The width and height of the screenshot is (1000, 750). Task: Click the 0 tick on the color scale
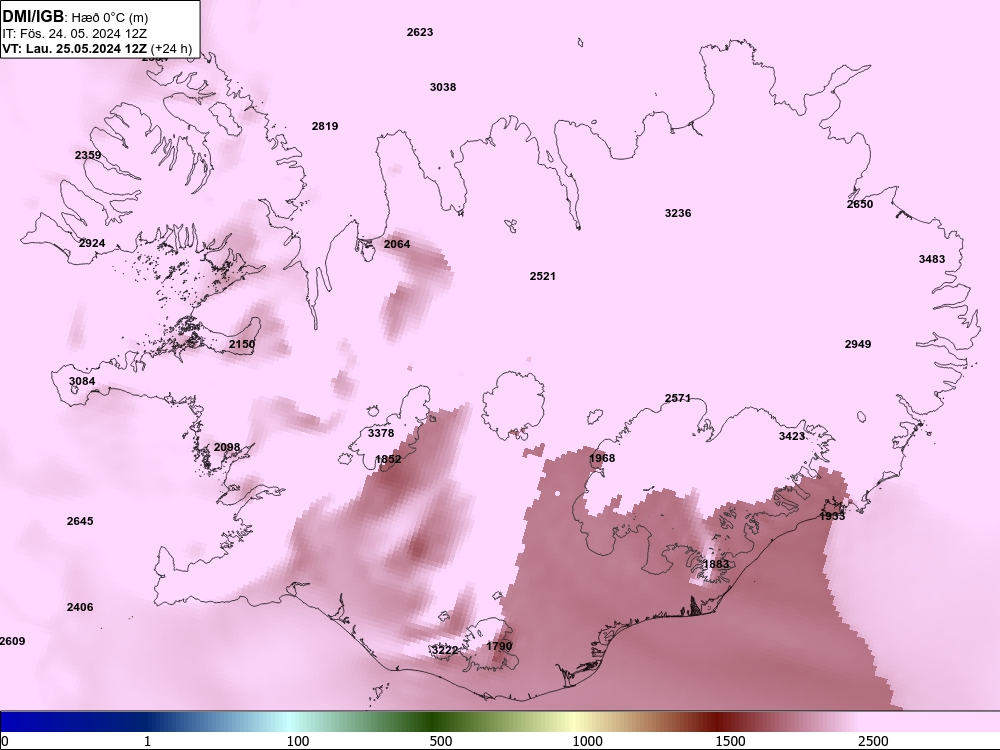(5, 741)
